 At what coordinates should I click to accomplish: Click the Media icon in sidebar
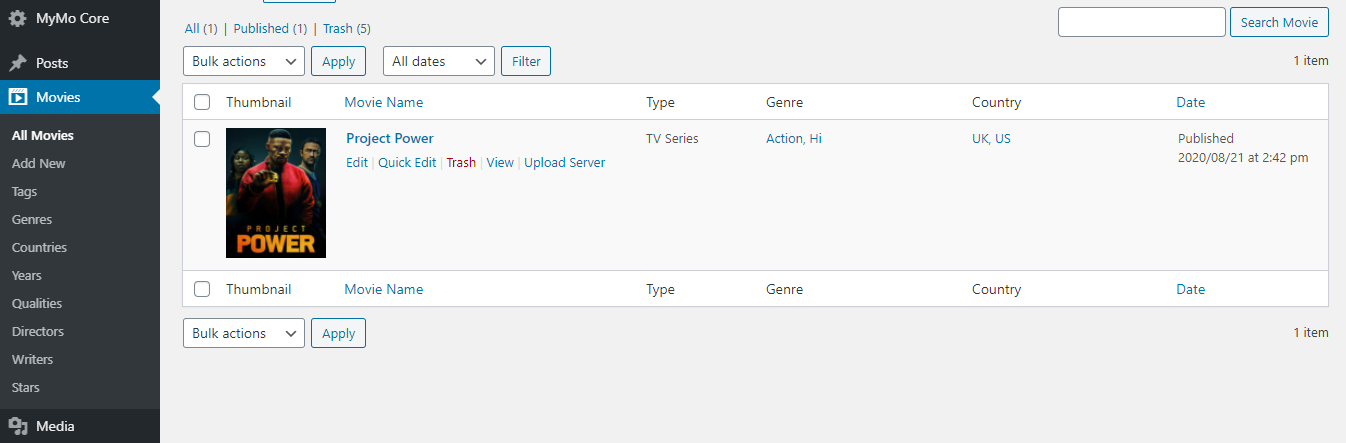click(x=18, y=426)
